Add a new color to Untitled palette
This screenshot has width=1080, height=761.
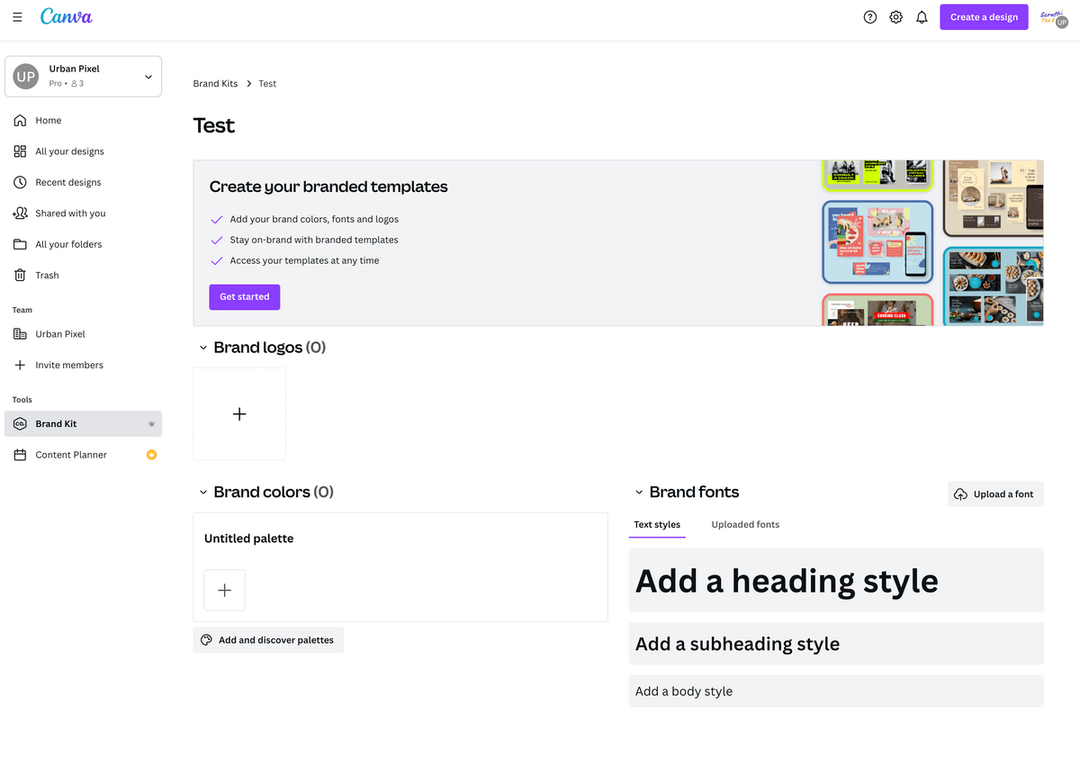point(225,590)
